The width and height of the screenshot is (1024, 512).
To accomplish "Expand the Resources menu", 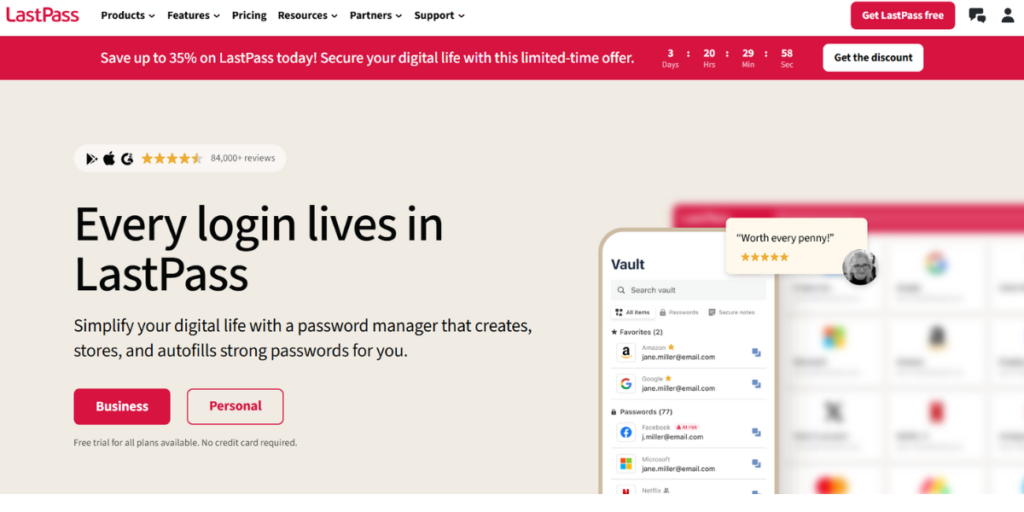I will coord(308,16).
